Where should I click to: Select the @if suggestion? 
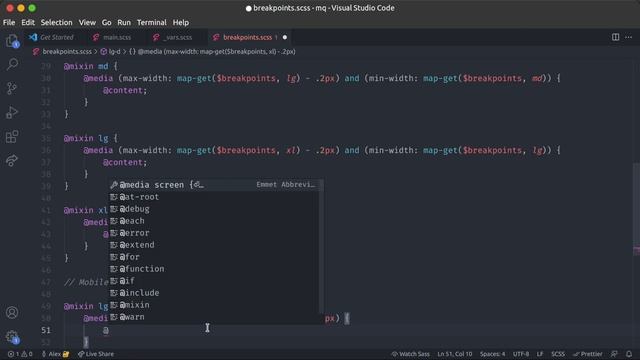pyautogui.click(x=215, y=281)
